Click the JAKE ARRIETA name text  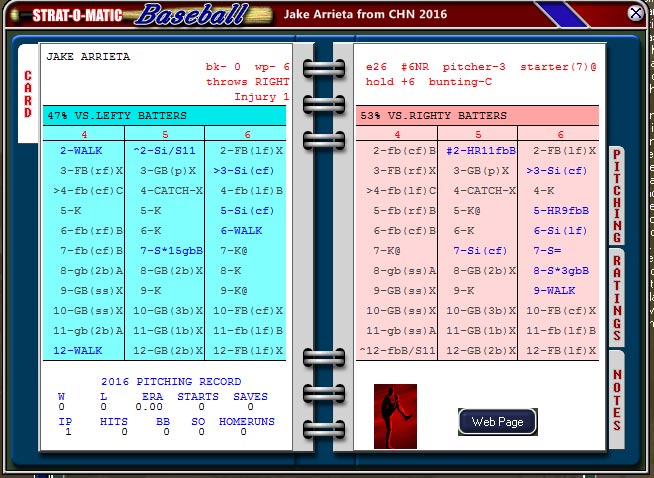(x=88, y=57)
